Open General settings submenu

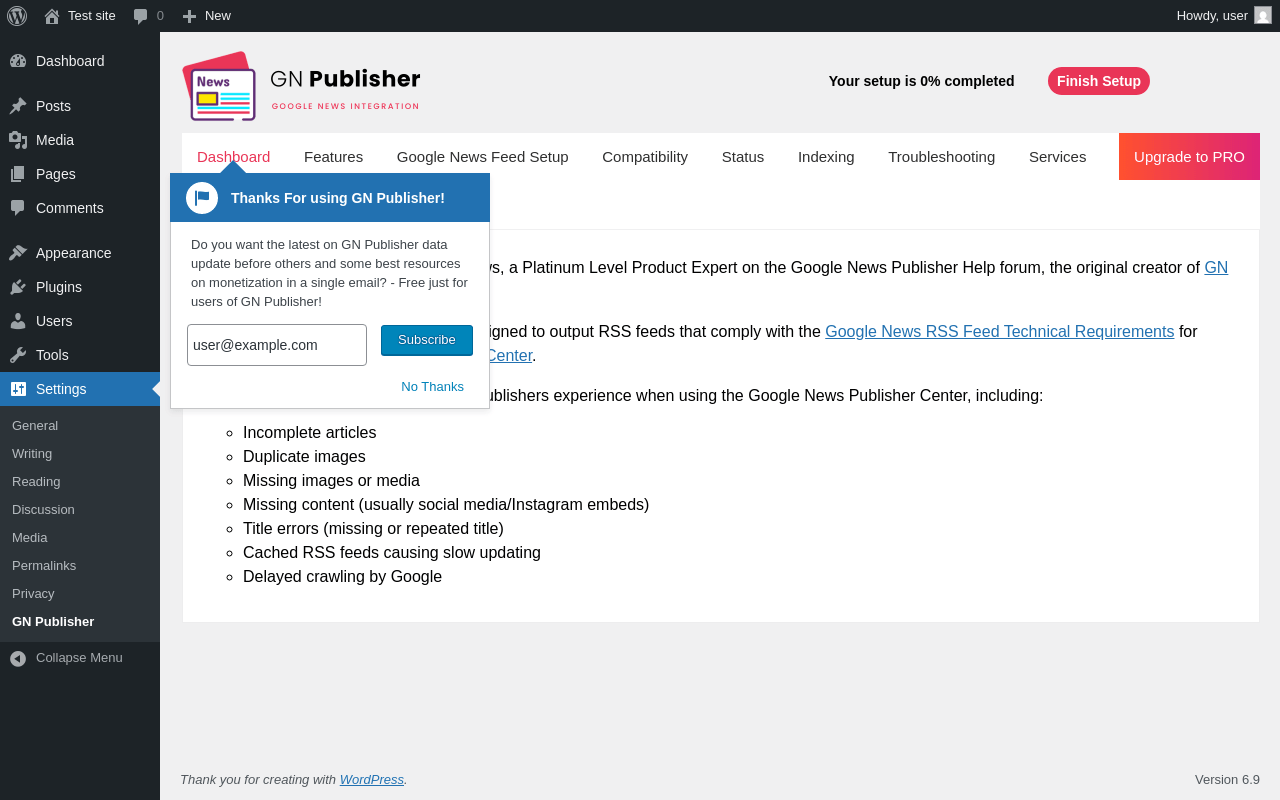(x=35, y=426)
